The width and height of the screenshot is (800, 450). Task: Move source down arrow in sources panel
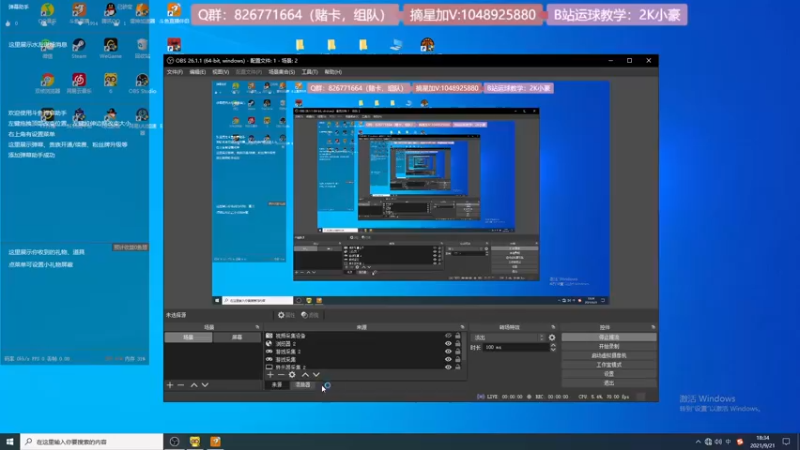tap(316, 374)
